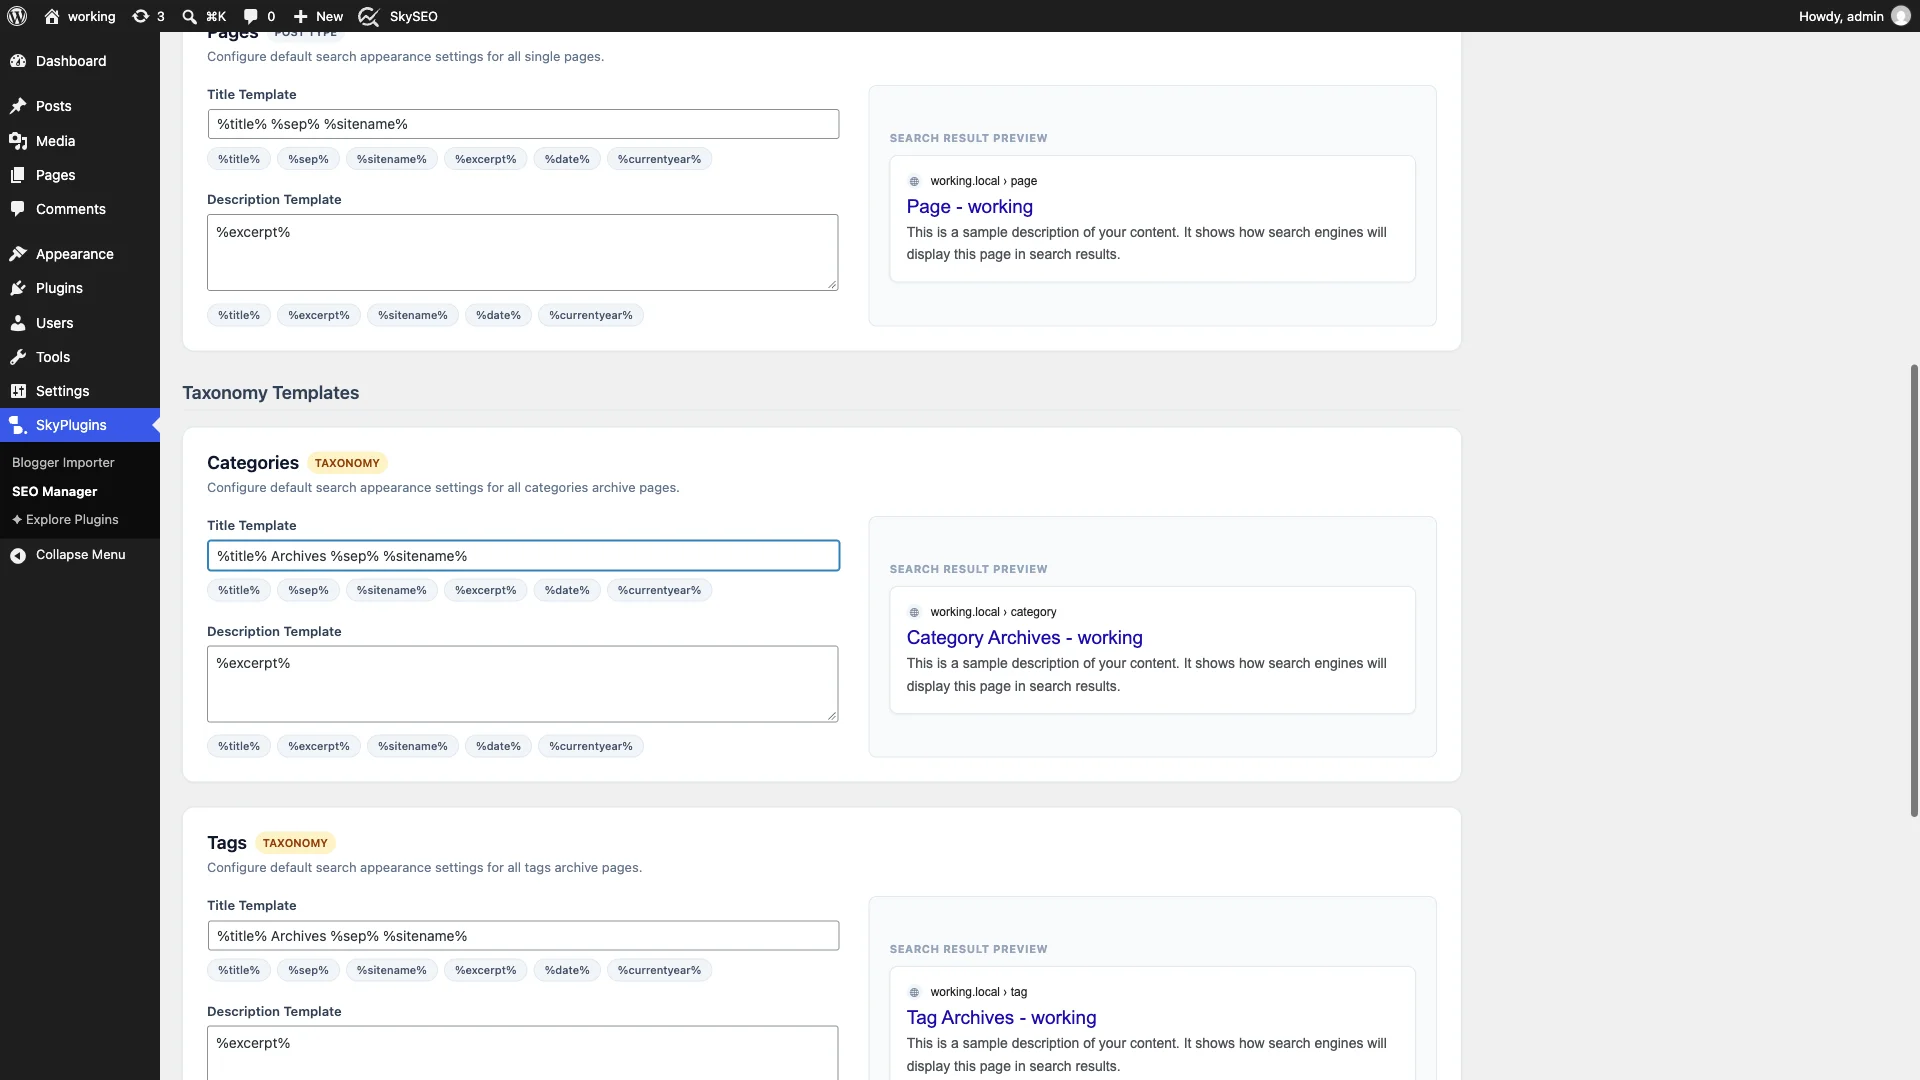Insert %excerpt% tag into Pages description
Screen dimensions: 1920x1080
click(319, 315)
